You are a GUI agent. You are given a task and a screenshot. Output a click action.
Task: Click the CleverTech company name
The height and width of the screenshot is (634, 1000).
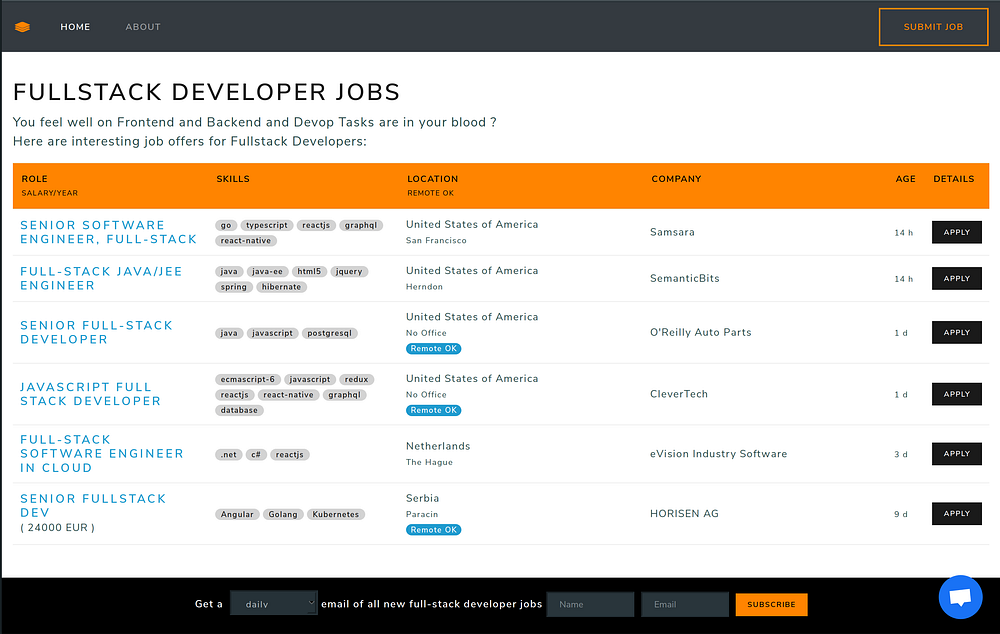(679, 394)
